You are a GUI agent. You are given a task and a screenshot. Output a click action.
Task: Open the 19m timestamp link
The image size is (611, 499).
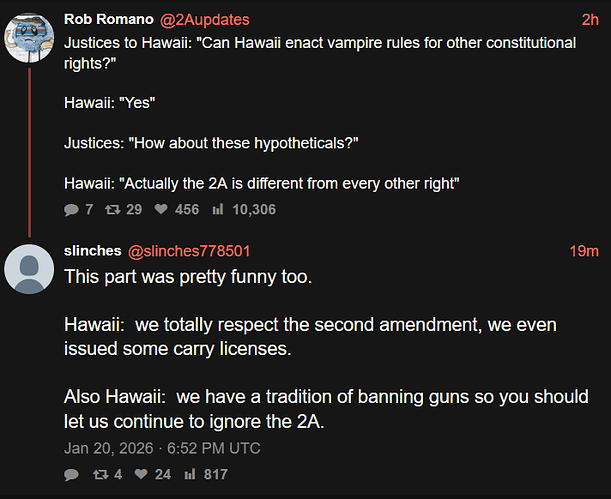[x=584, y=251]
